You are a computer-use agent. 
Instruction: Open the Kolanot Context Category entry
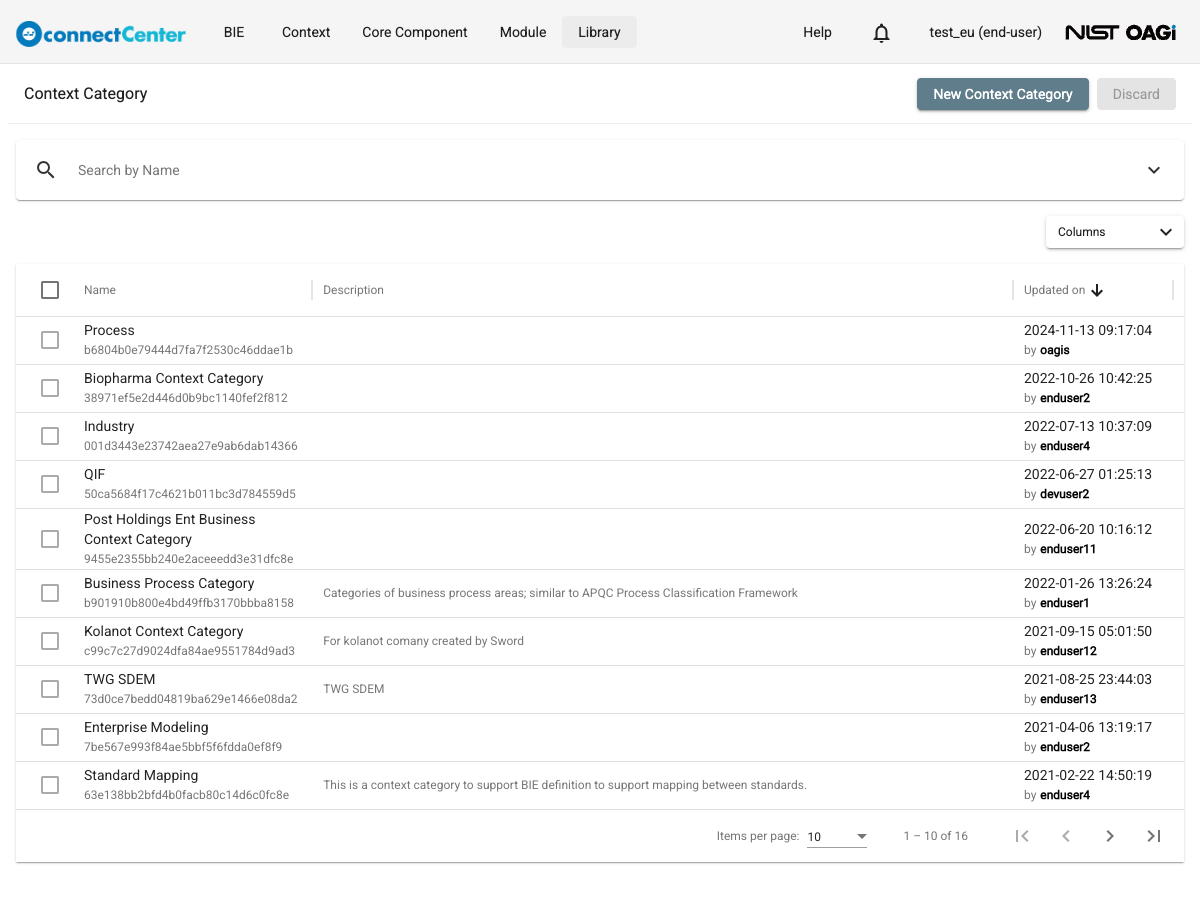coord(164,631)
